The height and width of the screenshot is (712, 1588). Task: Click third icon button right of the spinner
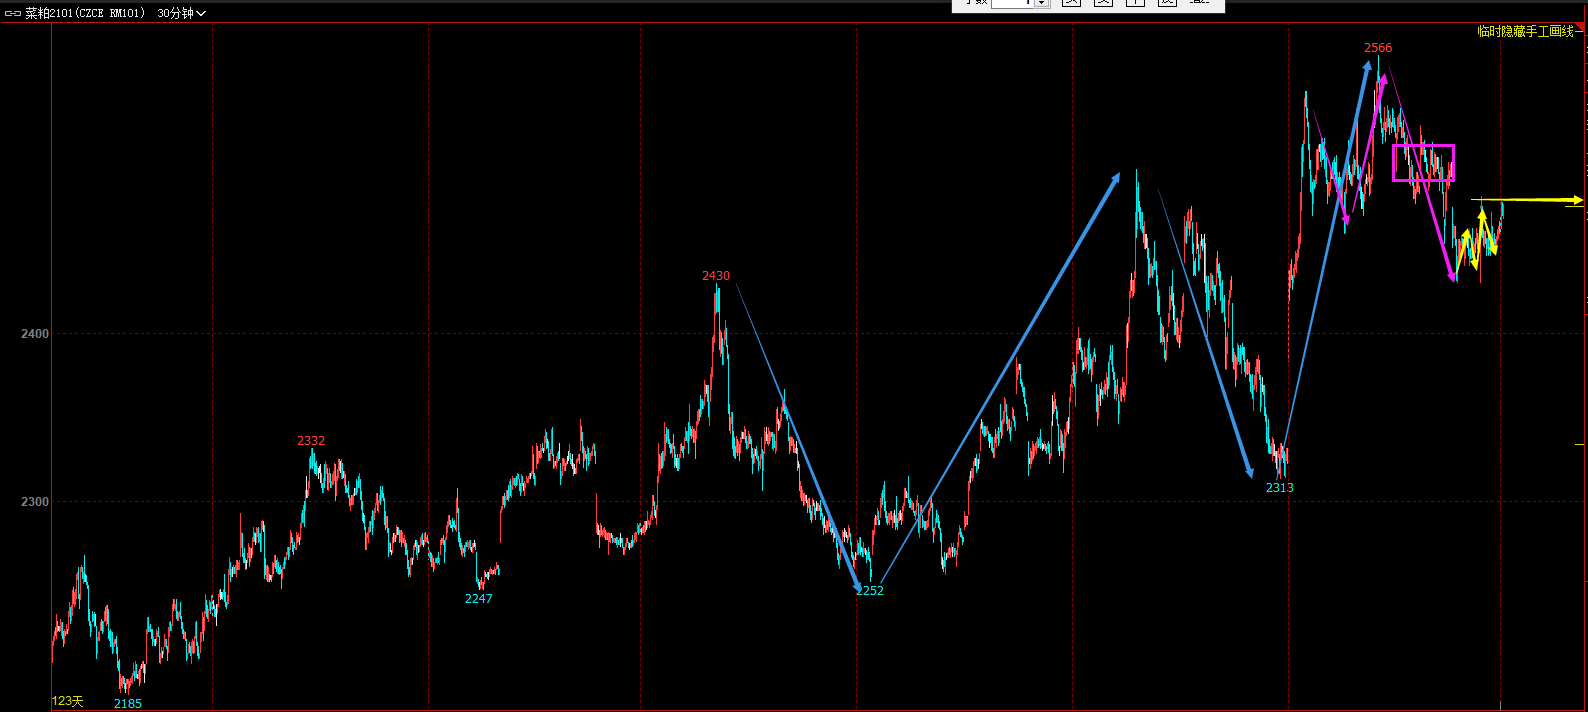pyautogui.click(x=1135, y=3)
